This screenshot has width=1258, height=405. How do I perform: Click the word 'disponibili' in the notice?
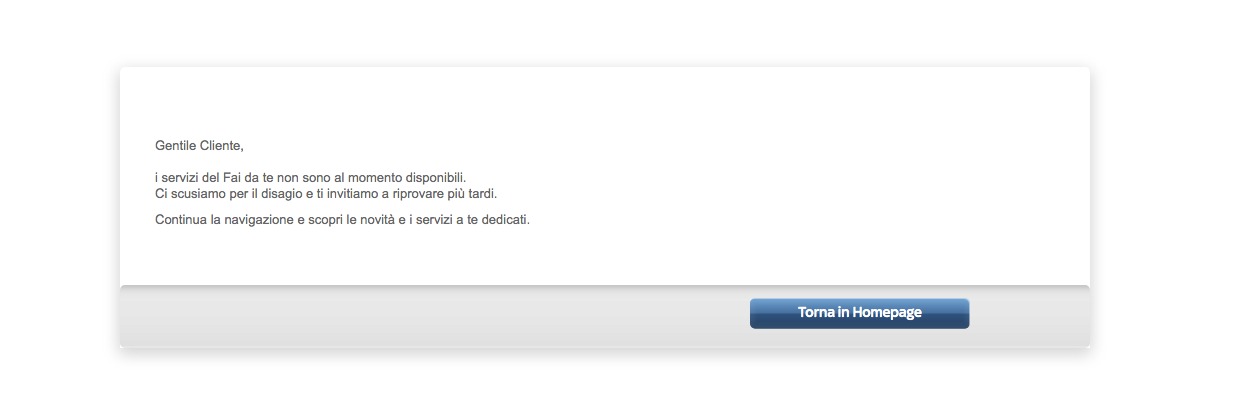click(436, 177)
